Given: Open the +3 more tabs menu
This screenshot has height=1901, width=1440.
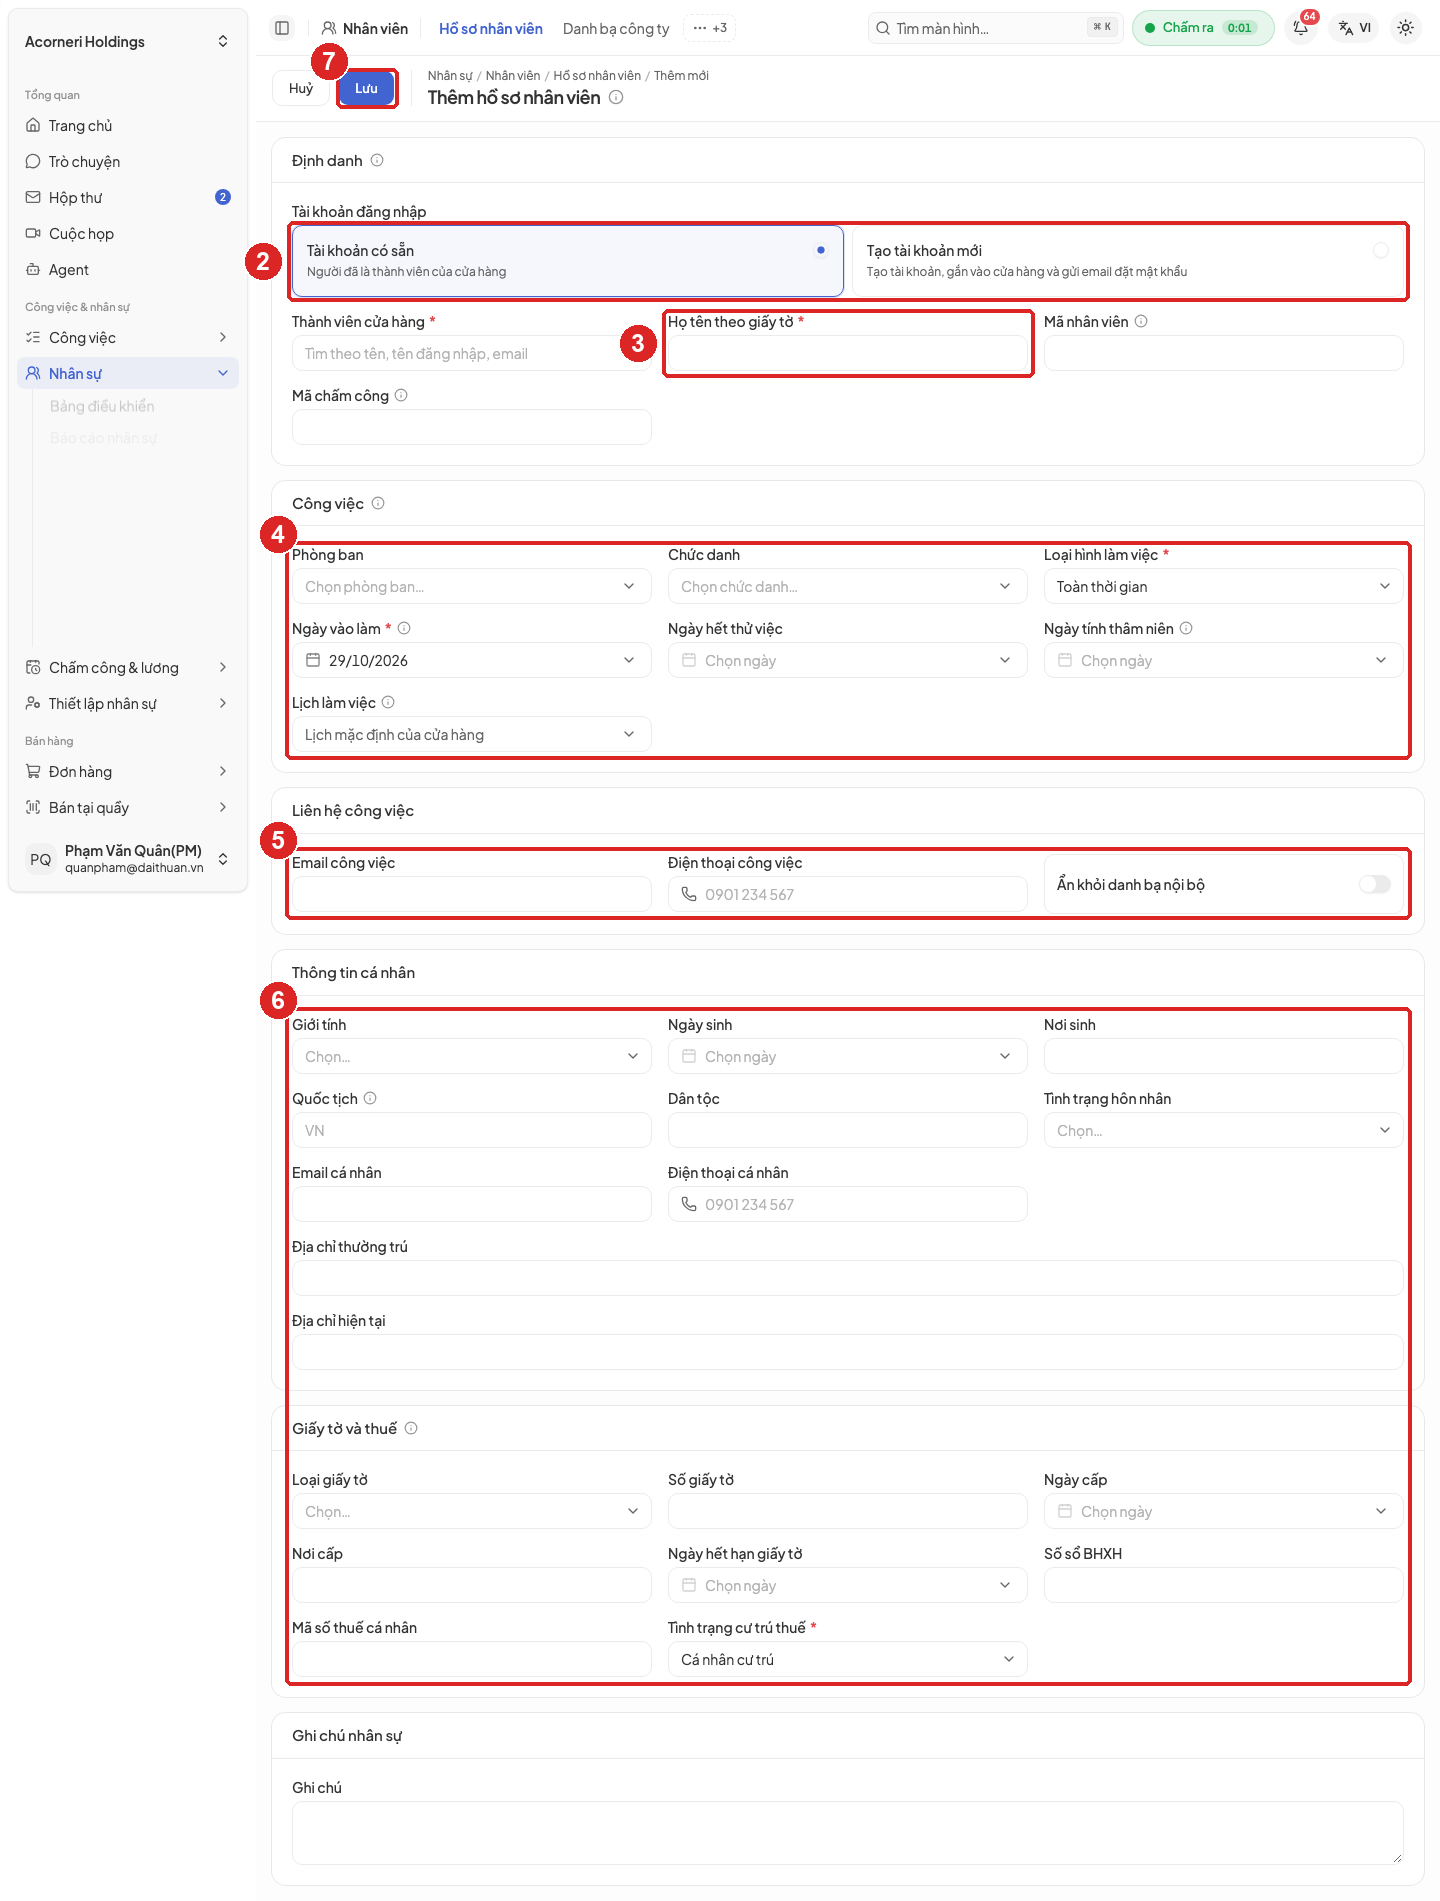Looking at the screenshot, I should pyautogui.click(x=710, y=28).
